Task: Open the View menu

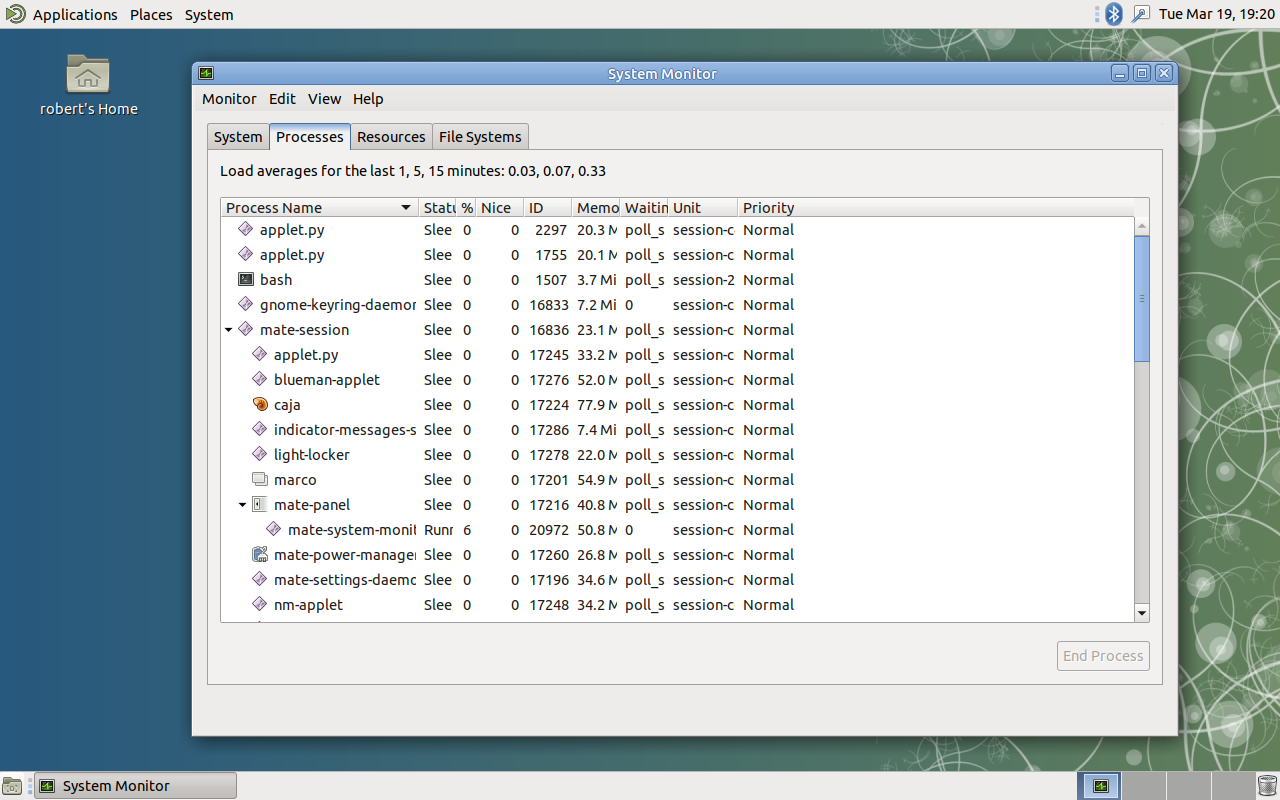Action: (x=324, y=99)
